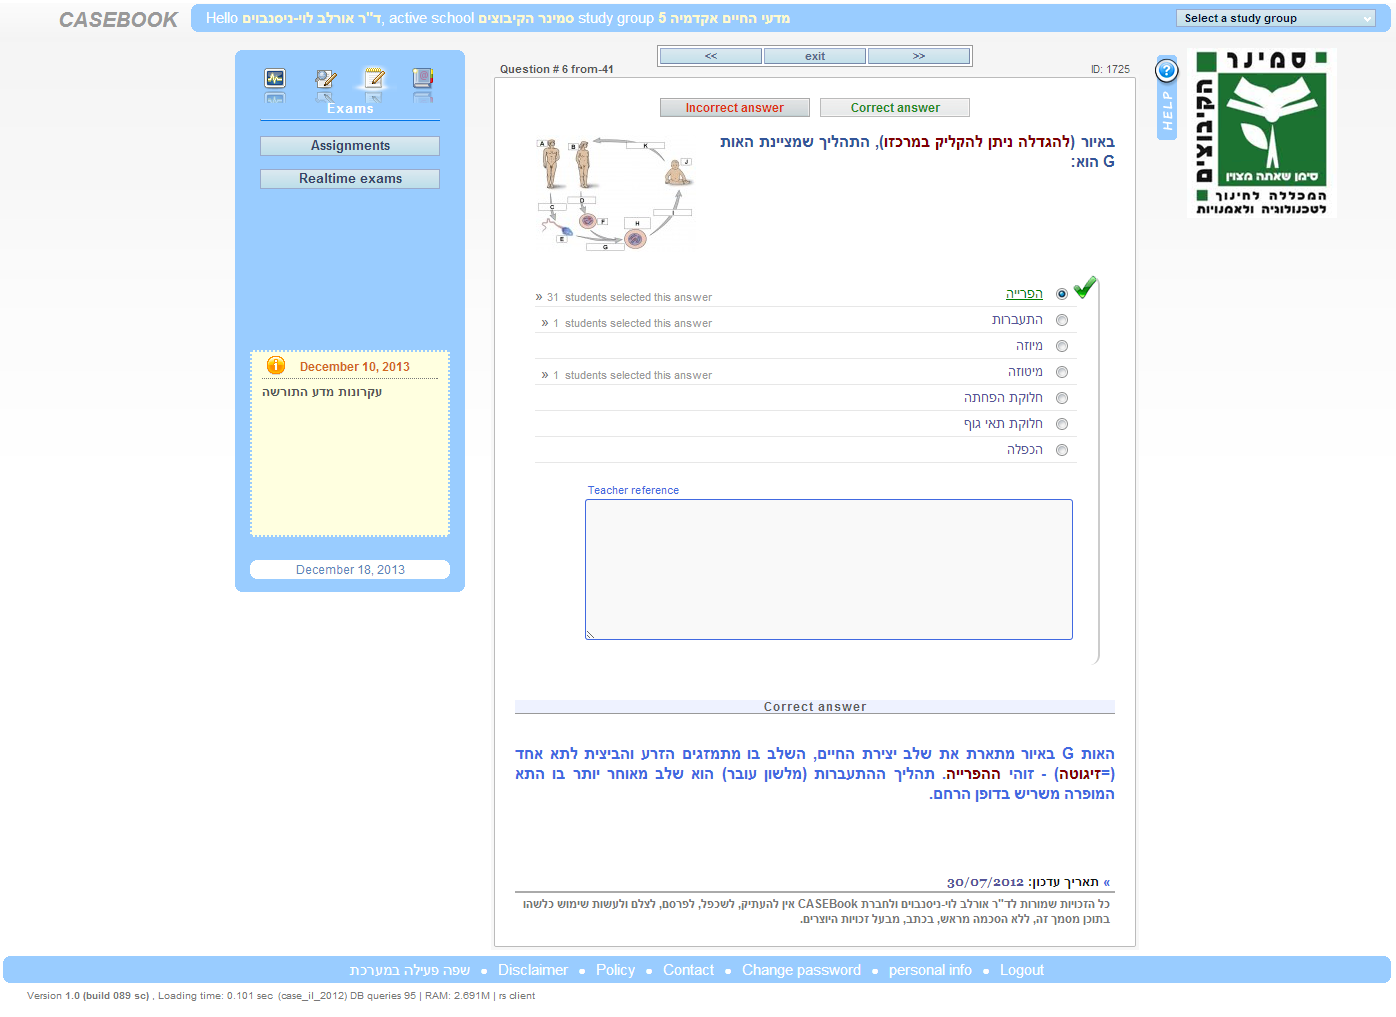Image resolution: width=1396 pixels, height=1017 pixels.
Task: Open the personal info footer link
Action: [930, 970]
